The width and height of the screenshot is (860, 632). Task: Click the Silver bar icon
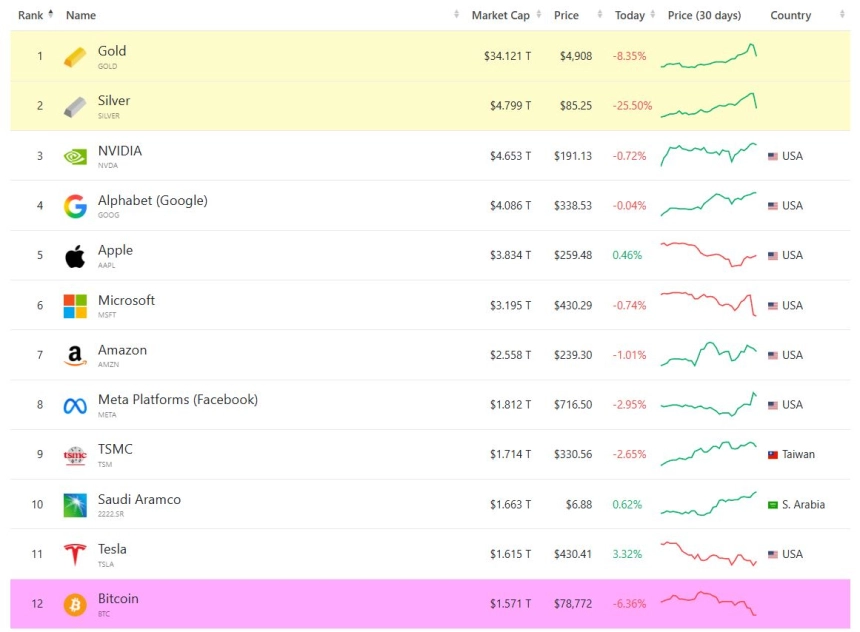[x=75, y=107]
